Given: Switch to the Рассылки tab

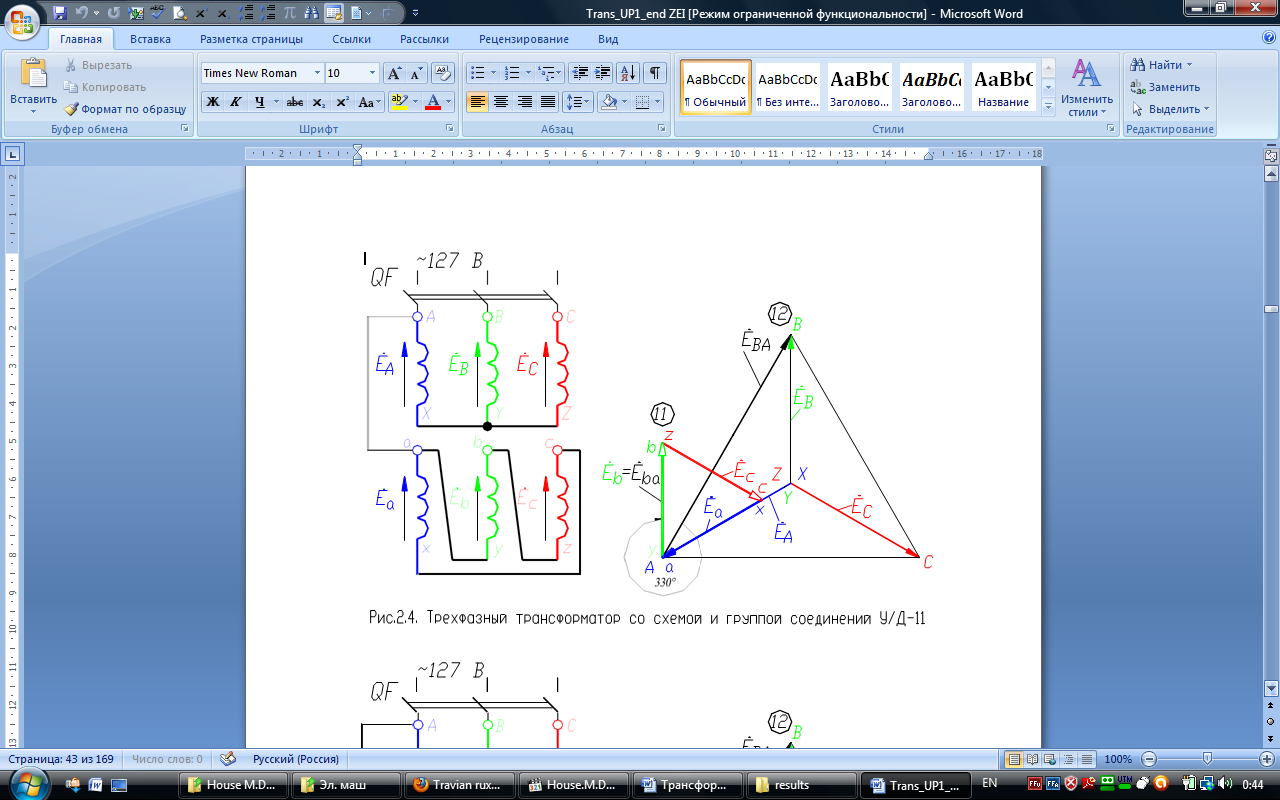Looking at the screenshot, I should point(424,39).
